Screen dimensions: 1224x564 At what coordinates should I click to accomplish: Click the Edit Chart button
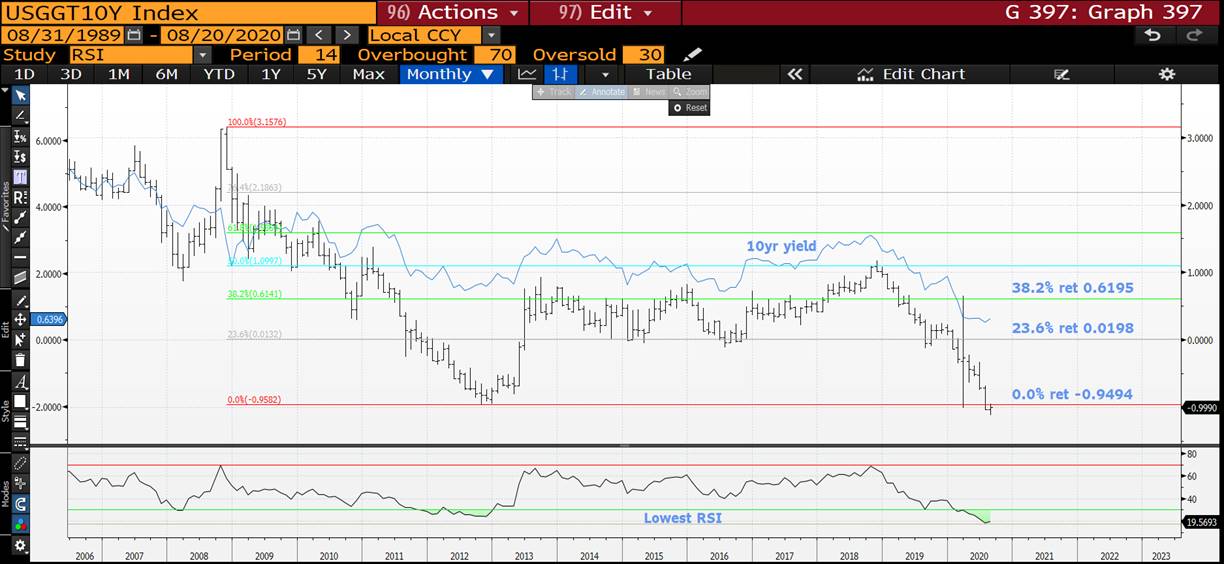click(x=910, y=74)
